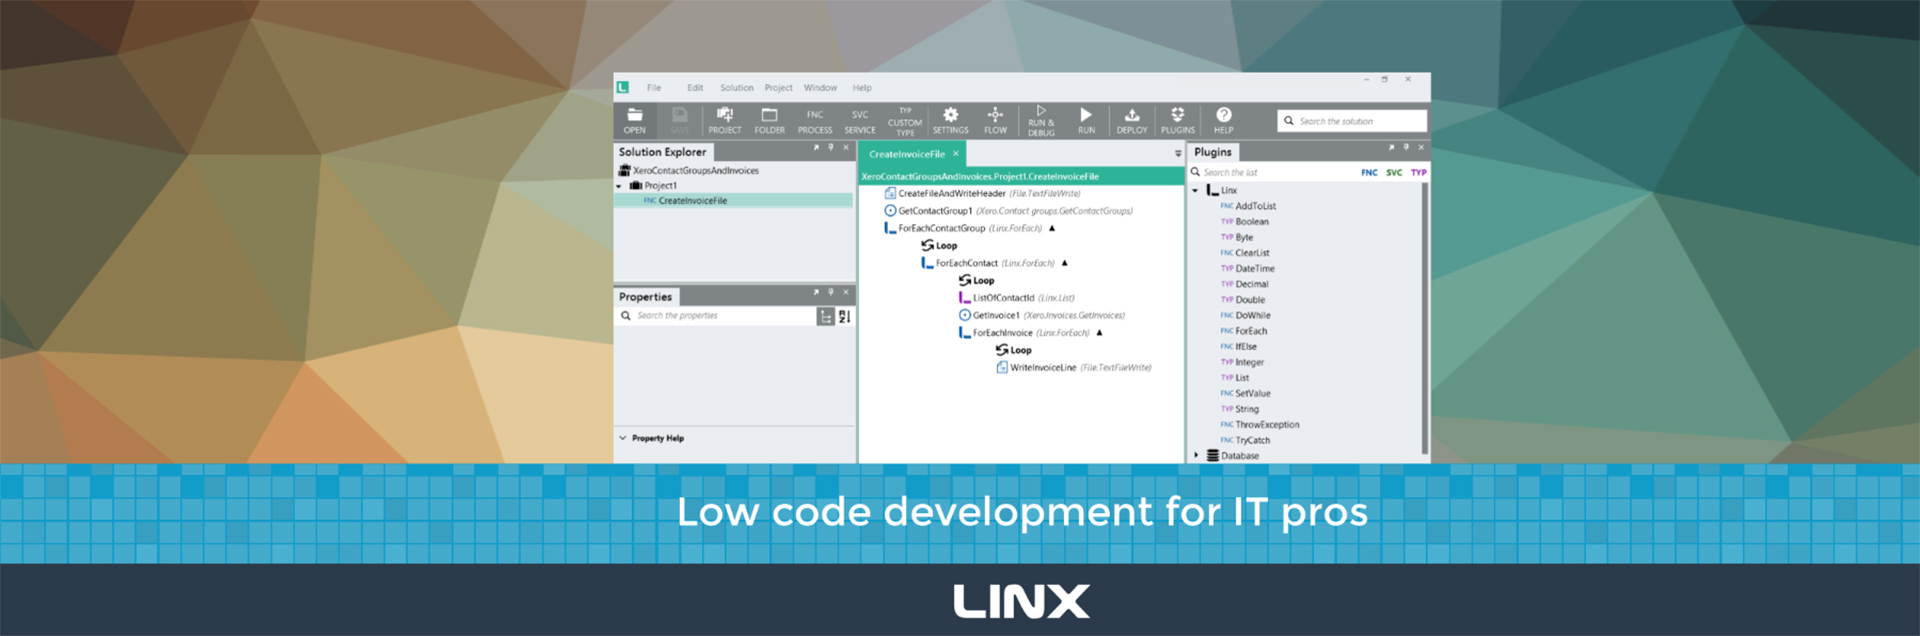Click the Plugins list vertical scrollbar
The width and height of the screenshot is (1920, 636).
click(x=1424, y=320)
